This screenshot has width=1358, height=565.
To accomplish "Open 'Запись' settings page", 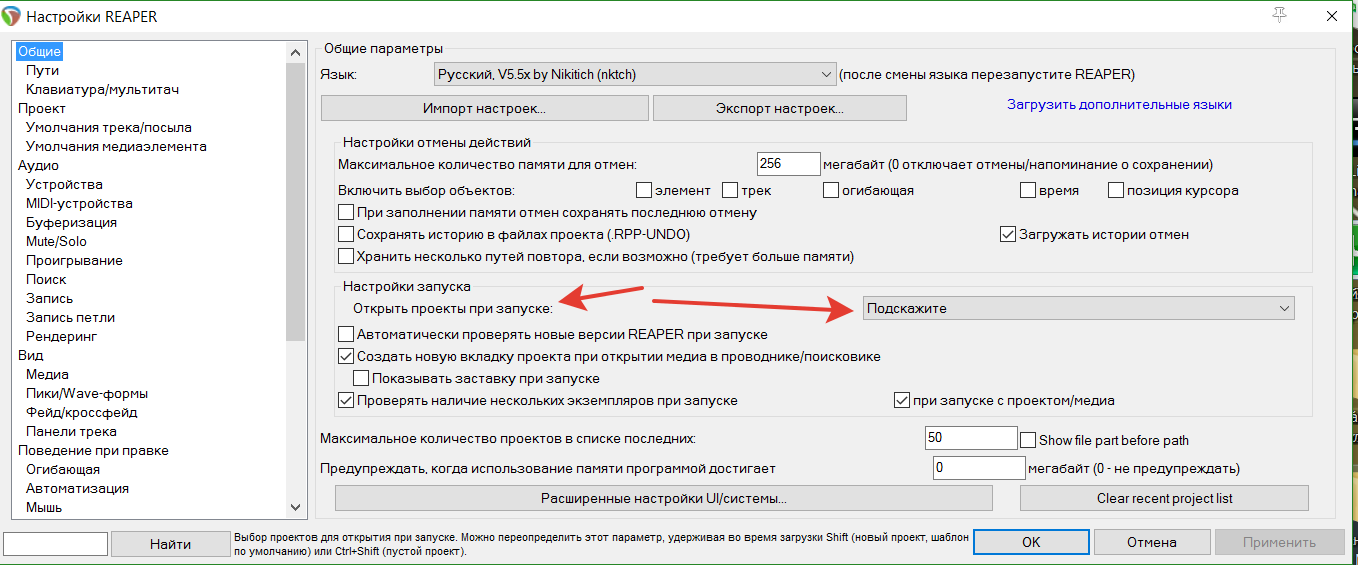I will [49, 298].
